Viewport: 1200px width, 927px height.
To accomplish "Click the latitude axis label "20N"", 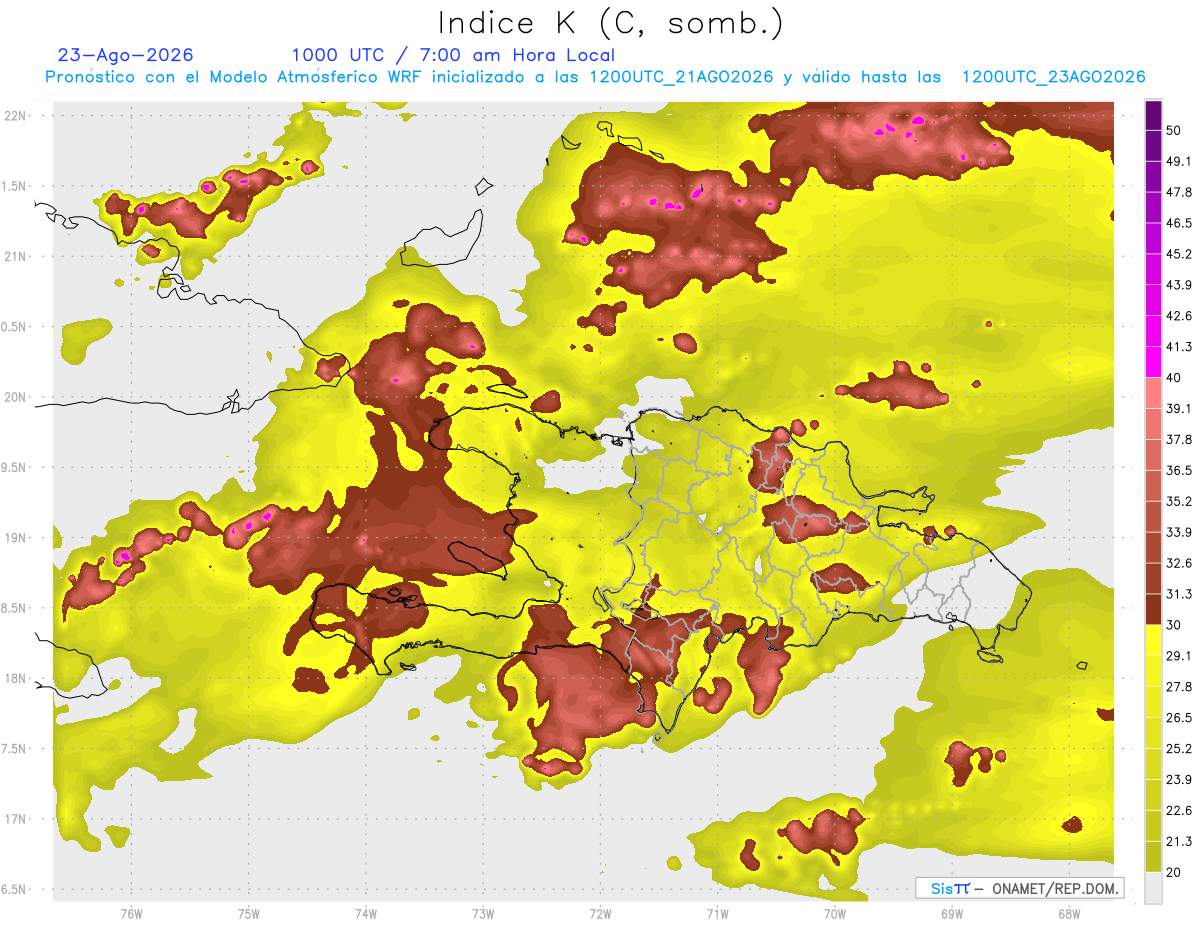I will click(14, 397).
